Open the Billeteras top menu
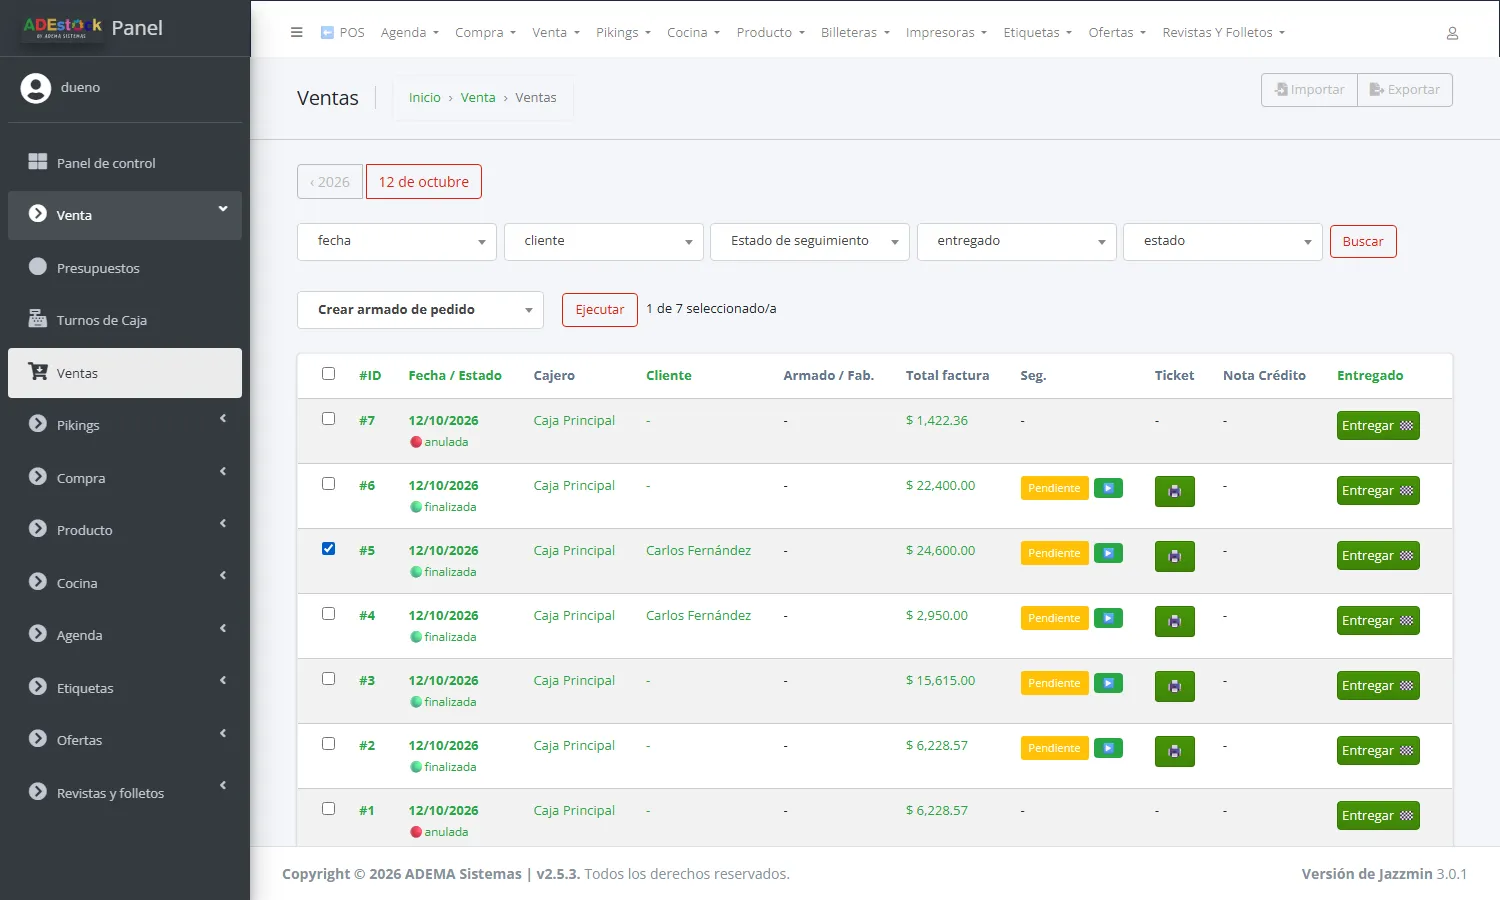The width and height of the screenshot is (1500, 900). (x=855, y=32)
